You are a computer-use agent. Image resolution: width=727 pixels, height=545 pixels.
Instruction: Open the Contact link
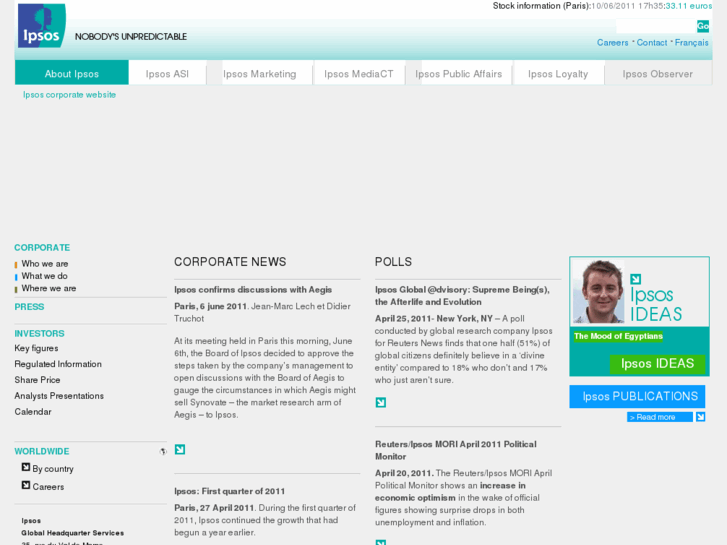point(651,43)
